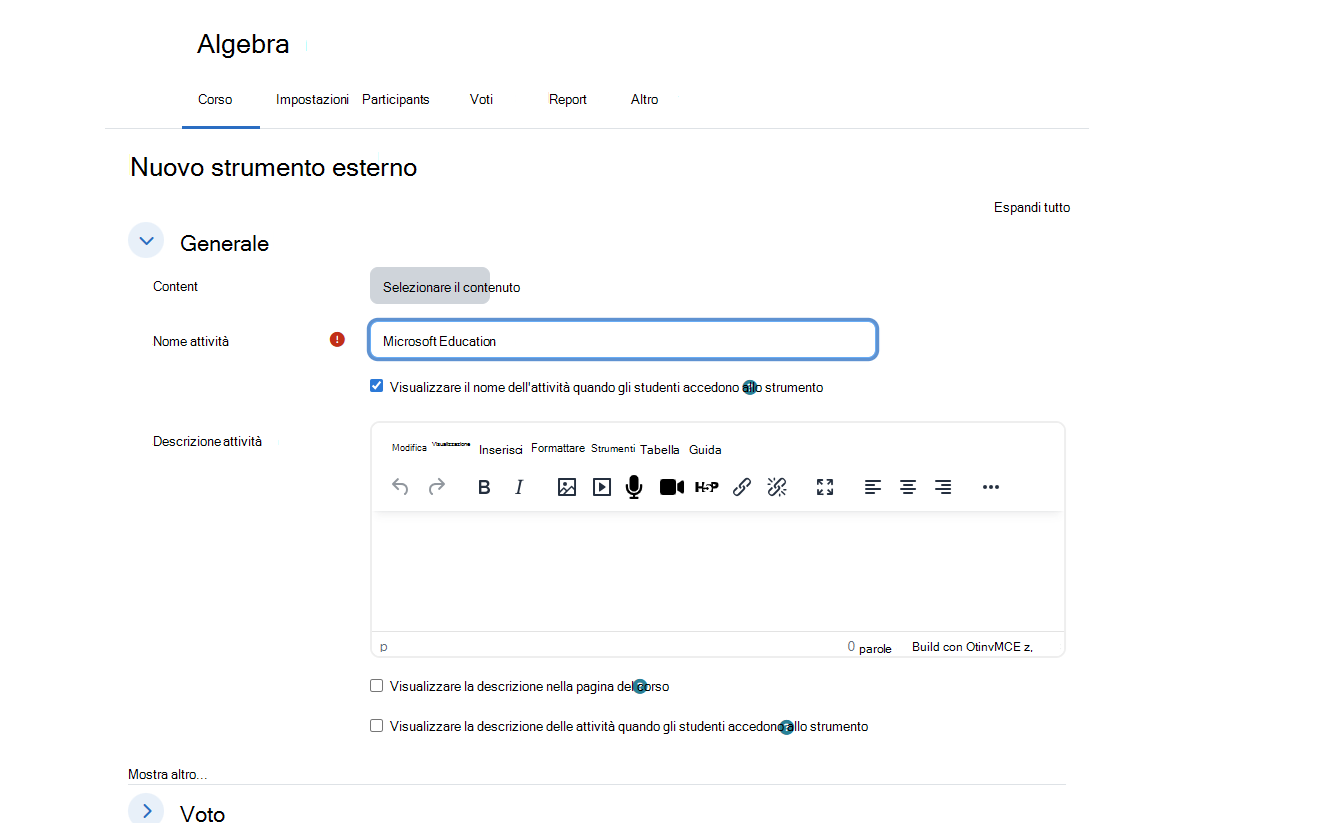Open the Impostazioni tab
The image size is (1324, 823).
(312, 100)
